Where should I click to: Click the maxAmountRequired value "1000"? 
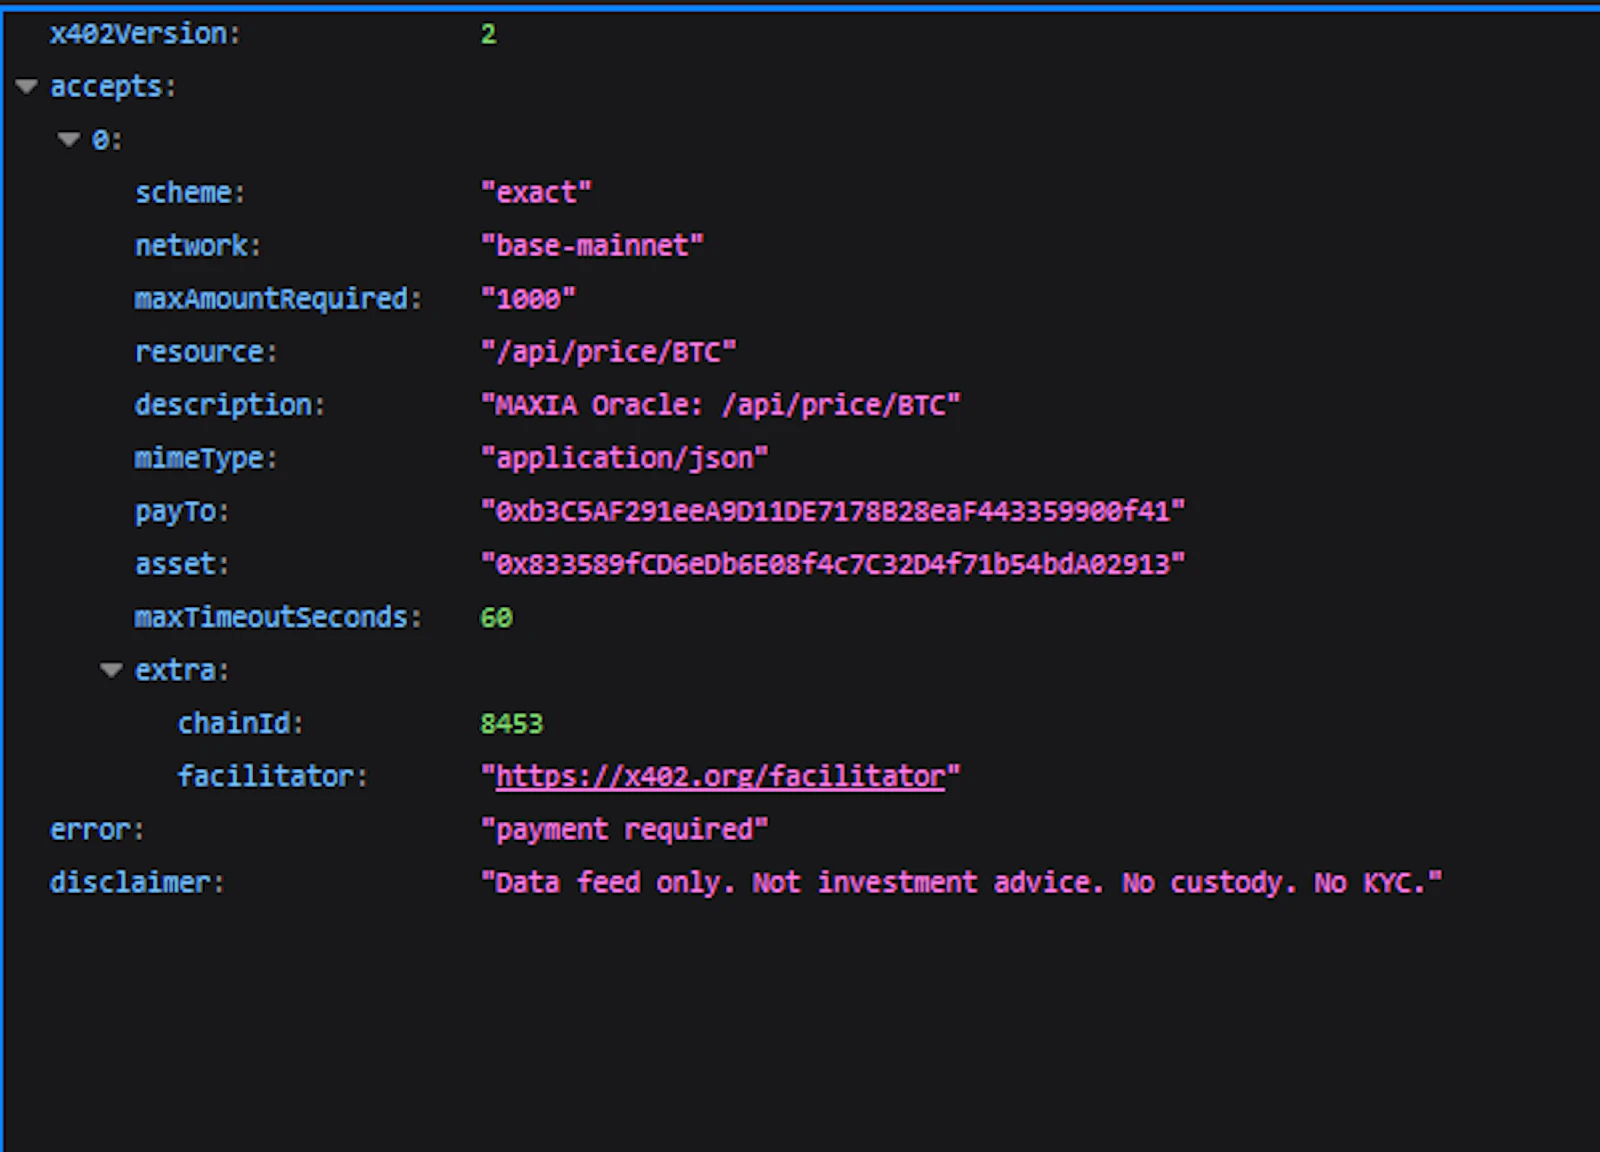[x=527, y=298]
